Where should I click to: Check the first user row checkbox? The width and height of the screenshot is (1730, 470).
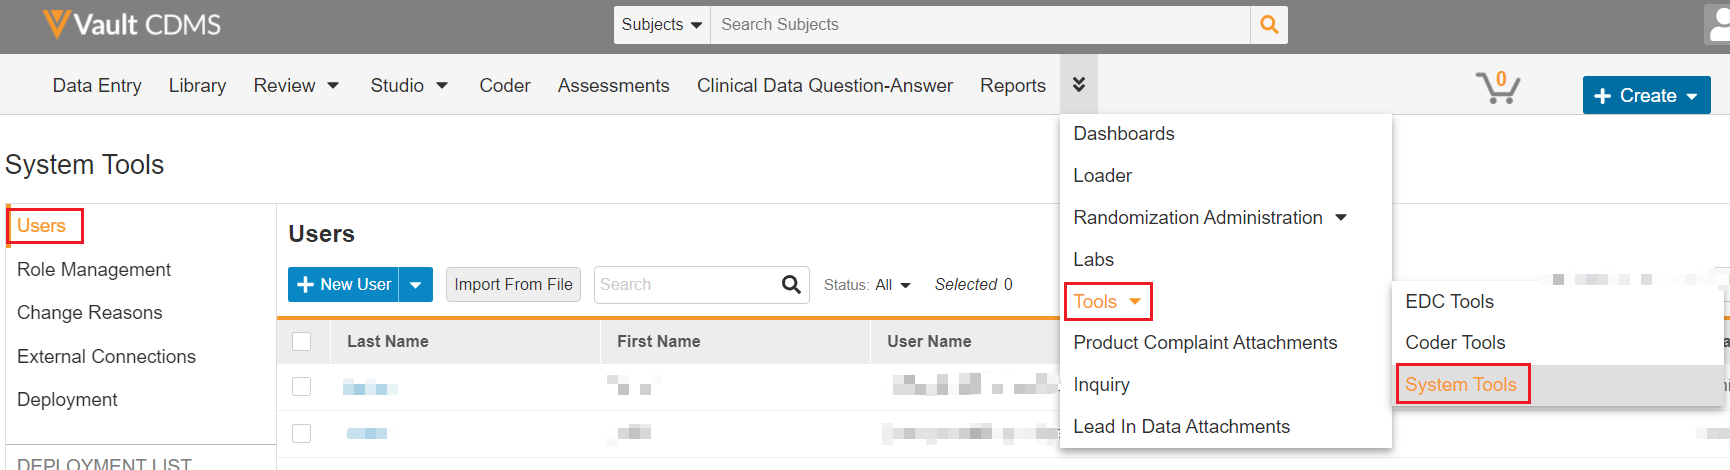[x=301, y=387]
